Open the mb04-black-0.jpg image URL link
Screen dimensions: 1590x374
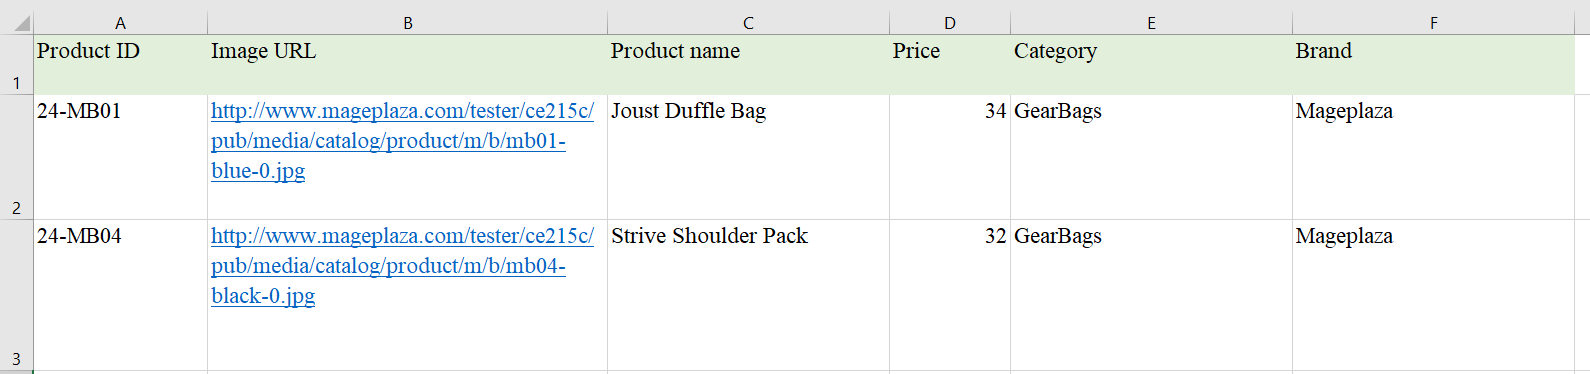(402, 266)
